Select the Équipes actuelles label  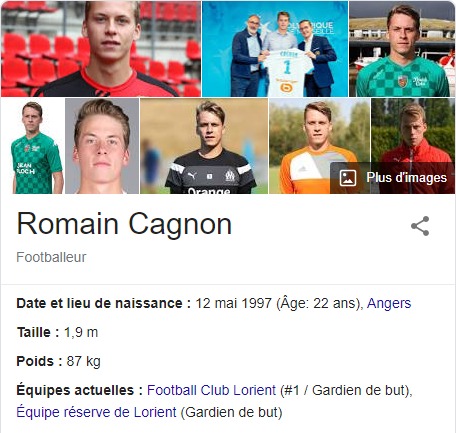coord(80,390)
